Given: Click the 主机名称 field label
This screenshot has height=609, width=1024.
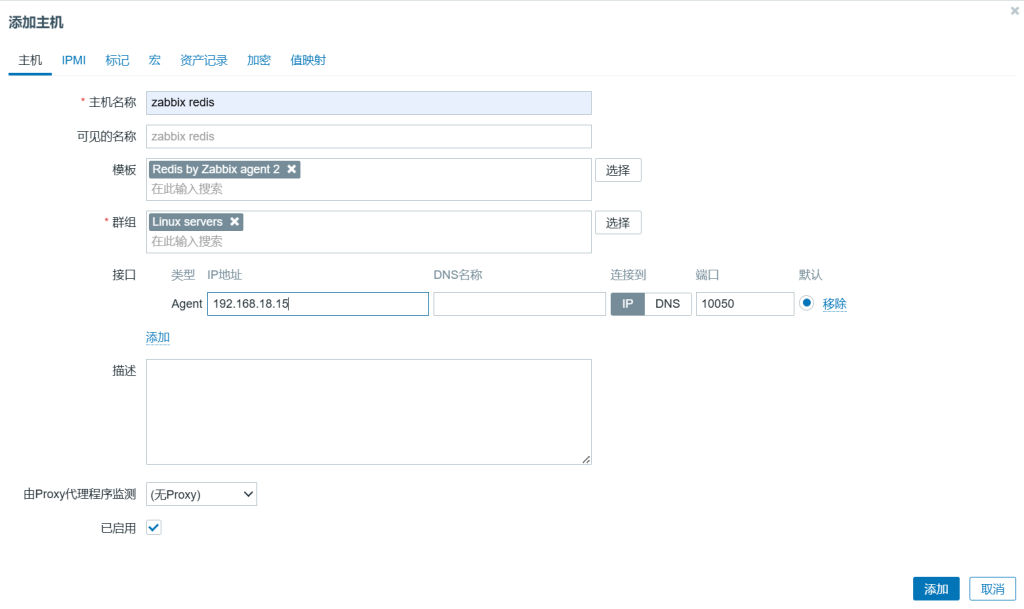Looking at the screenshot, I should coord(112,102).
